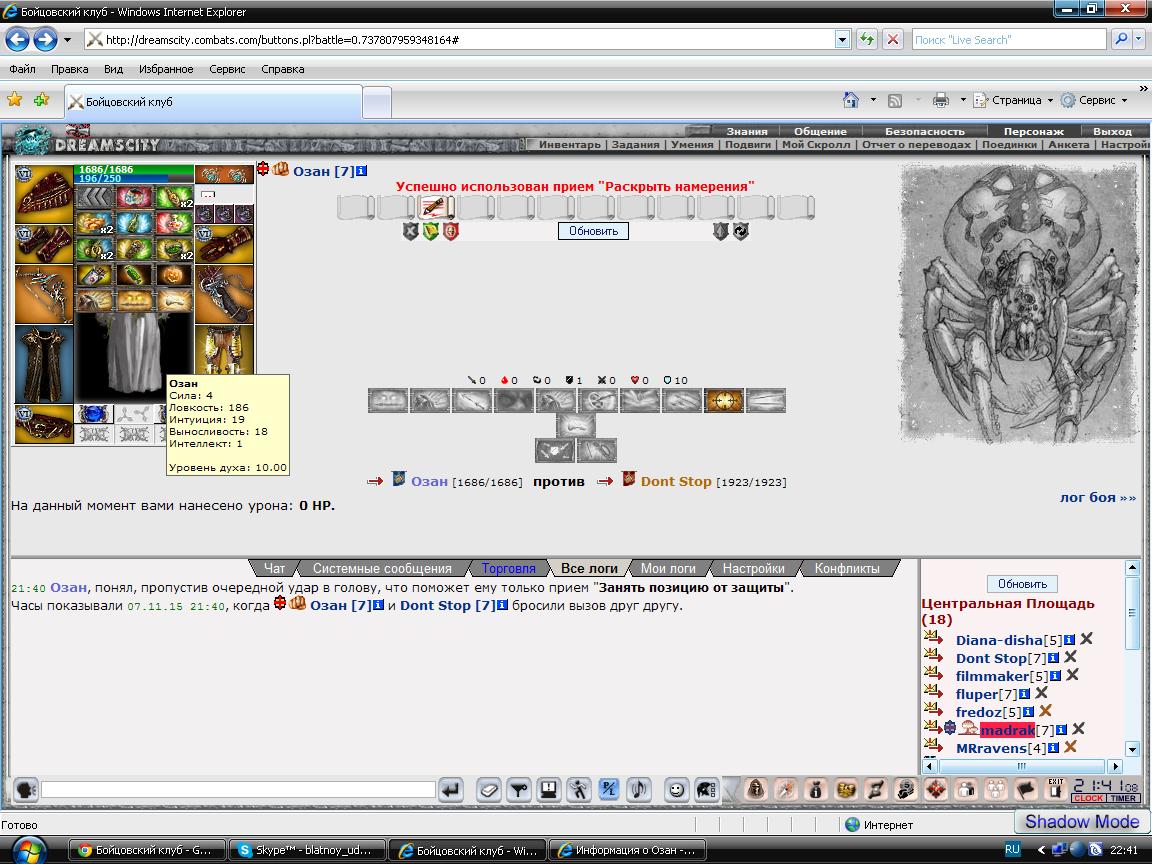Click the EXIT door icon
This screenshot has height=864, width=1152.
tap(1056, 789)
